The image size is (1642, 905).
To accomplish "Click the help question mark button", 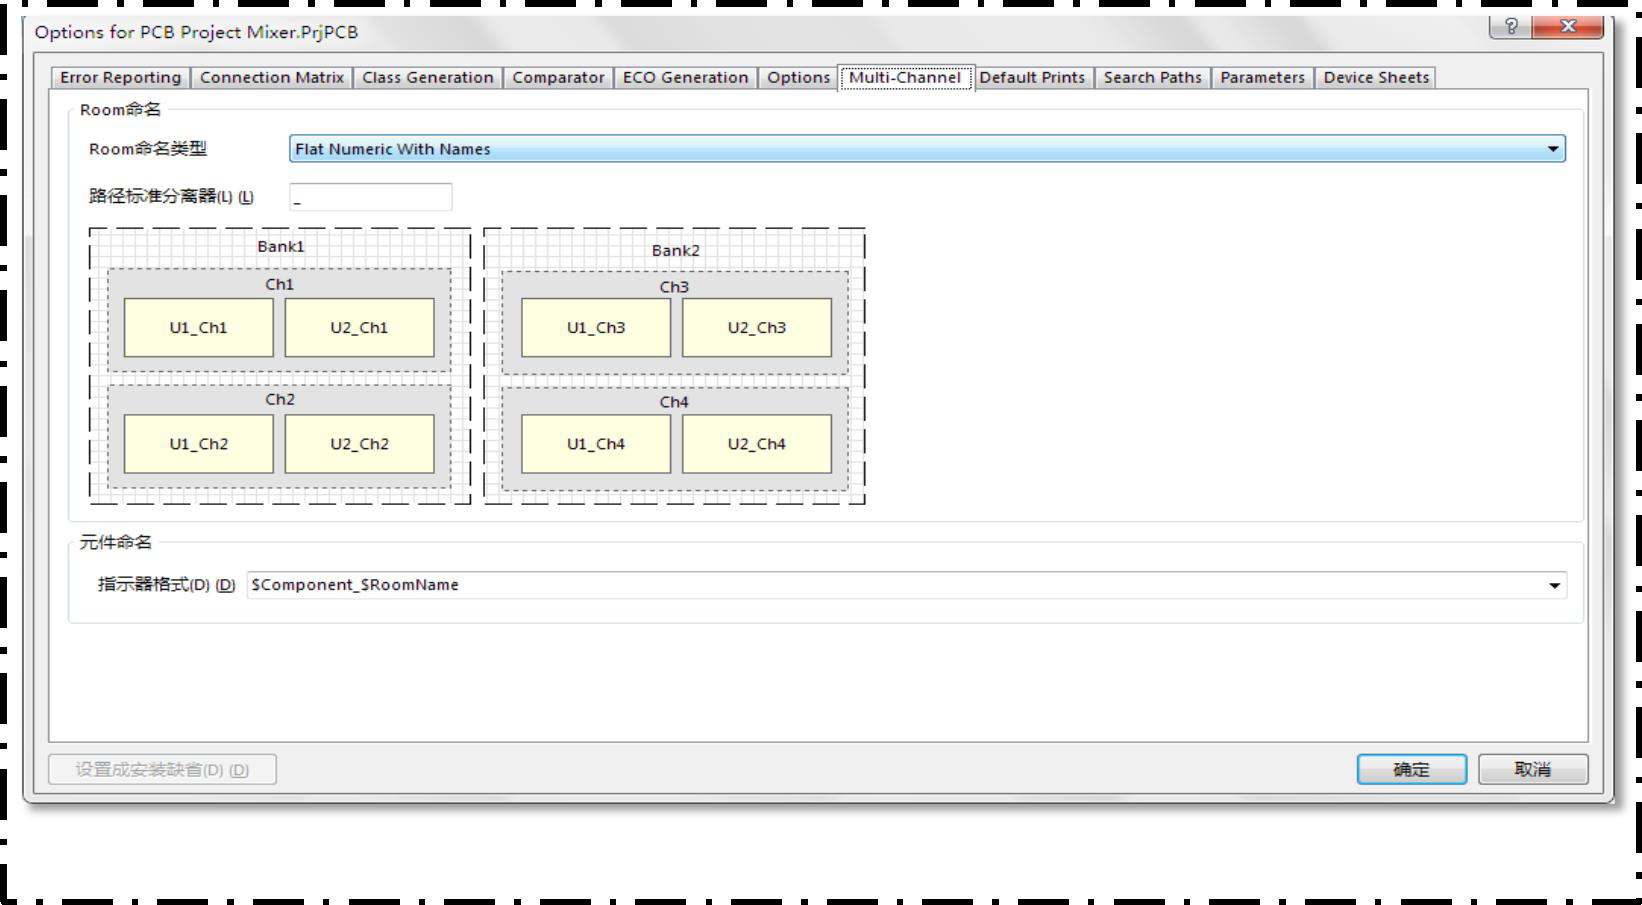I will [x=1510, y=27].
